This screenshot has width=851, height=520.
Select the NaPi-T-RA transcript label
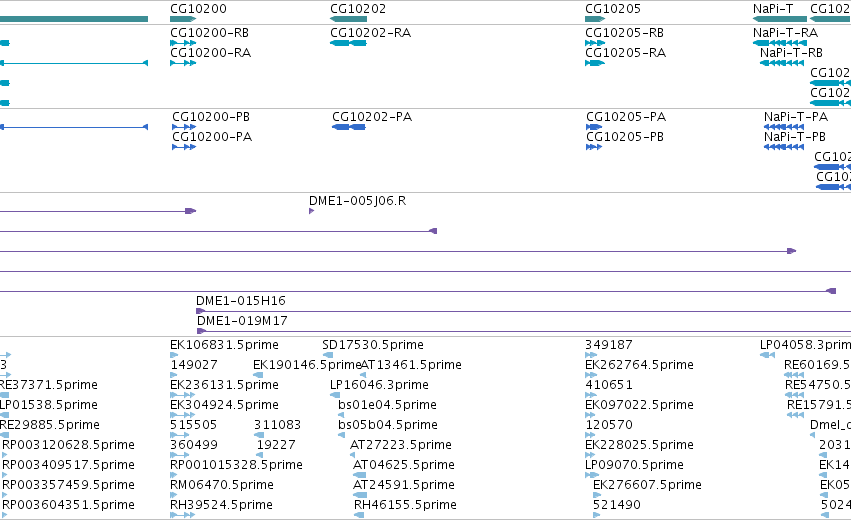[785, 33]
